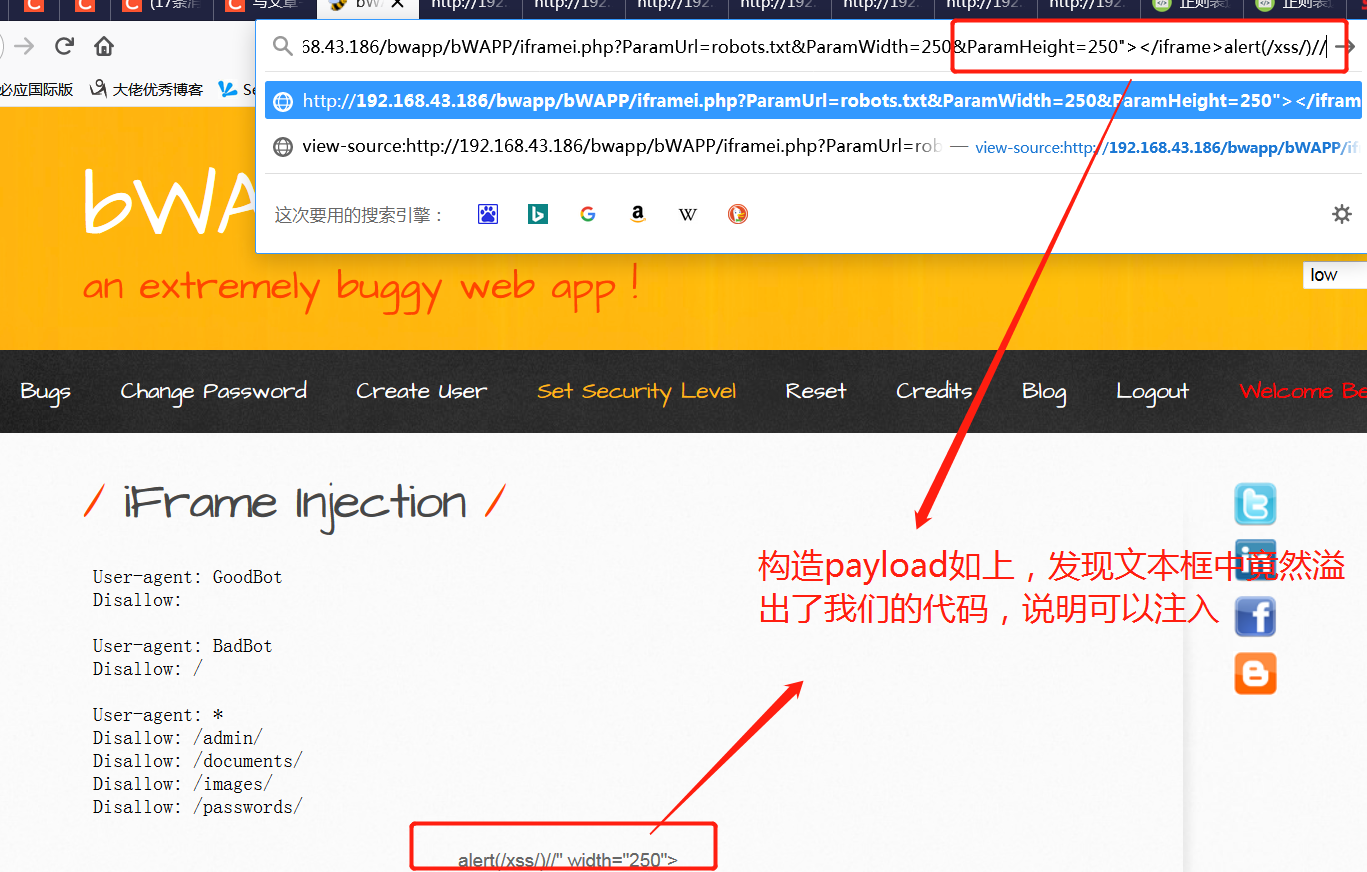Click the Logout menu item
Image resolution: width=1367 pixels, height=872 pixels.
point(1152,391)
